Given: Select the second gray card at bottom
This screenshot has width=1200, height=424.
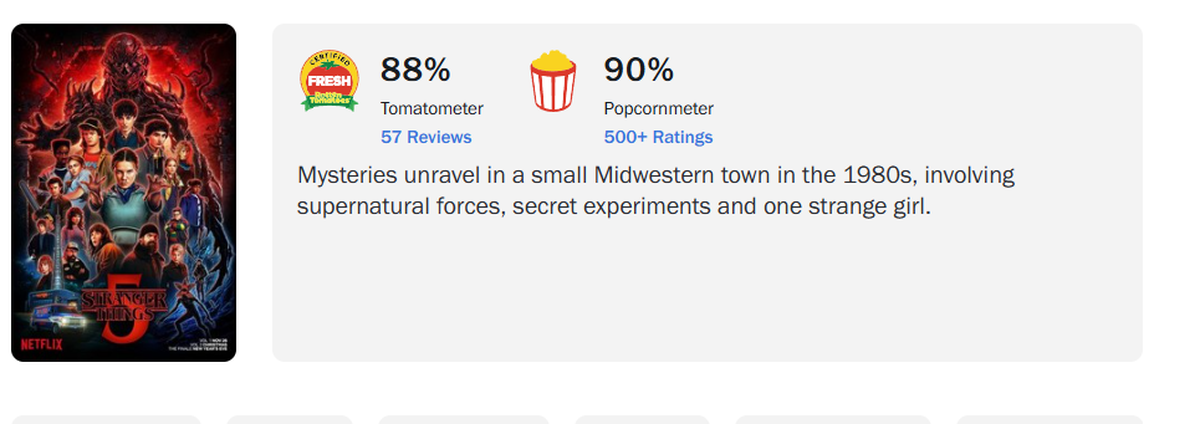Looking at the screenshot, I should 289,419.
